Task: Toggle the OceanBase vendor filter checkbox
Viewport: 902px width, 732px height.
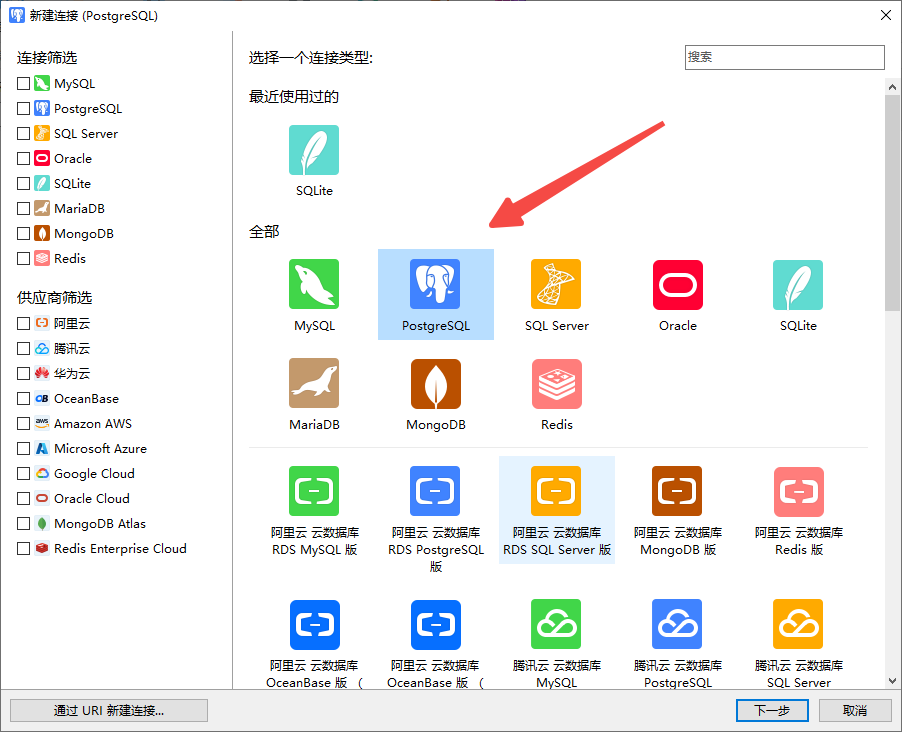Action: coord(24,398)
